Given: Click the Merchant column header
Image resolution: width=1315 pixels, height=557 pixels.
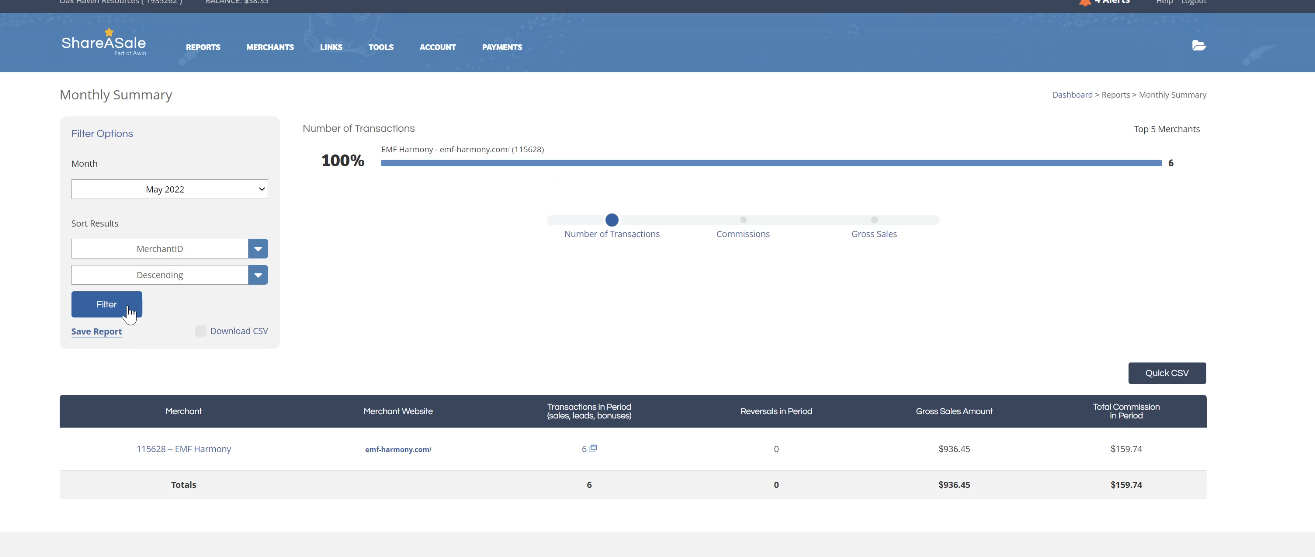Looking at the screenshot, I should coord(184,411).
